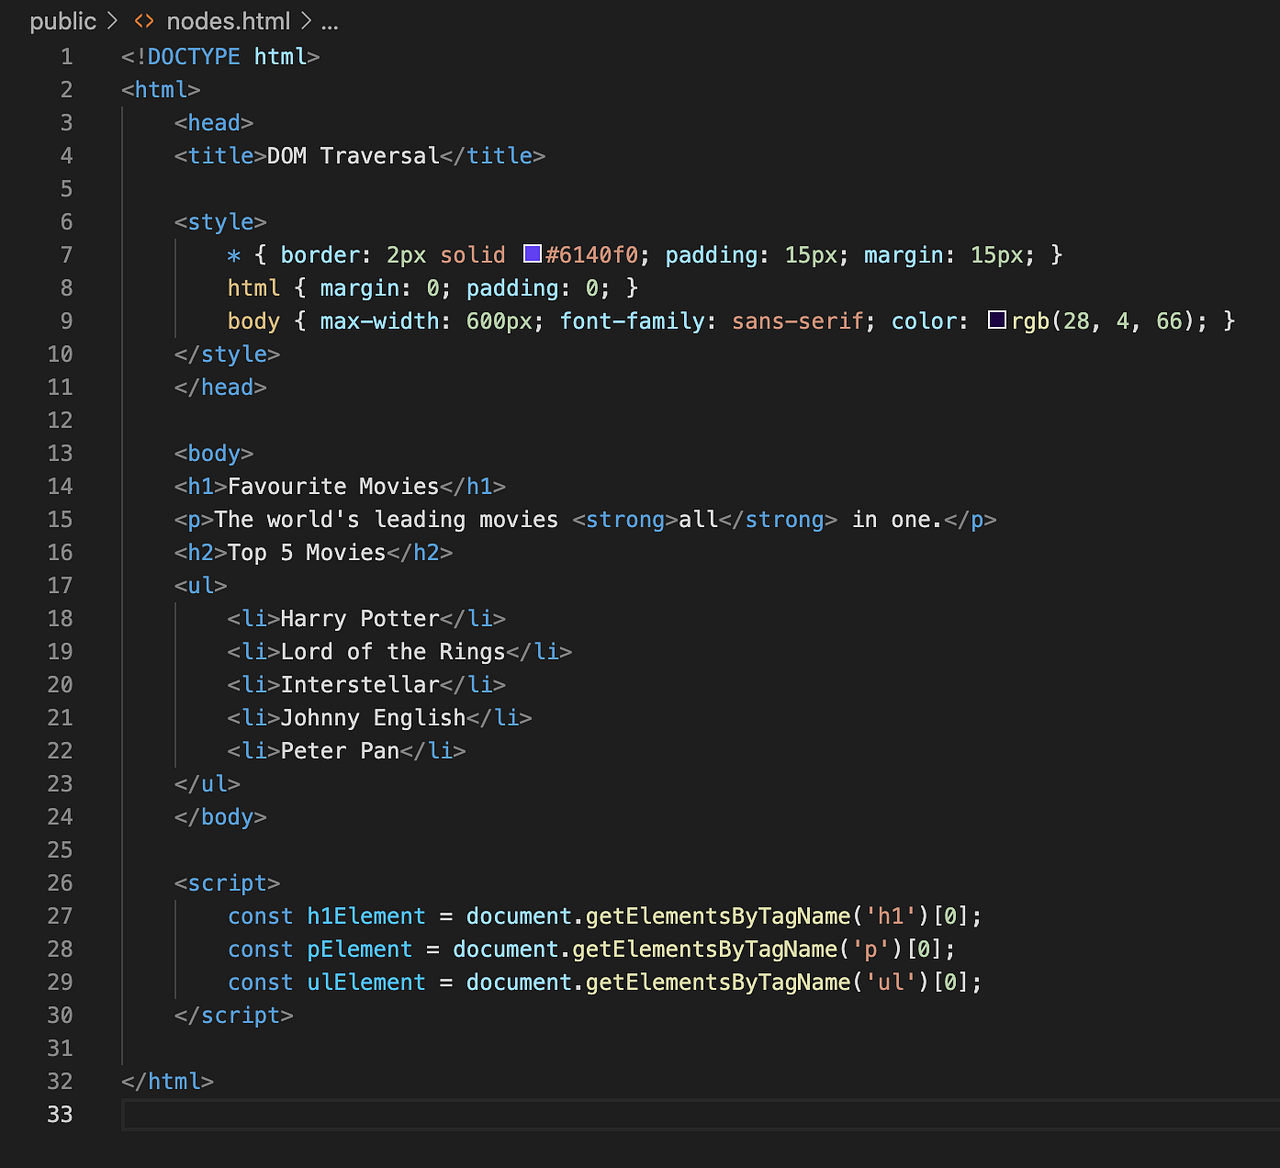This screenshot has height=1168, width=1280.
Task: Click the orange HTML file icon in breadcrumb
Action: click(143, 20)
